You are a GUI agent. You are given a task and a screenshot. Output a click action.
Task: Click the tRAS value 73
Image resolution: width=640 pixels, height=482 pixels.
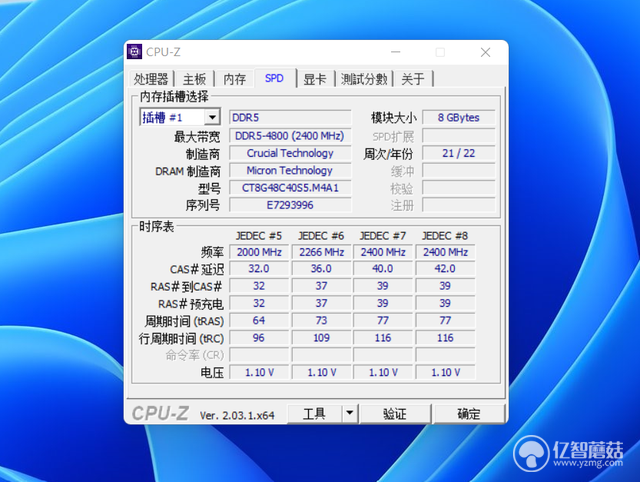321,320
